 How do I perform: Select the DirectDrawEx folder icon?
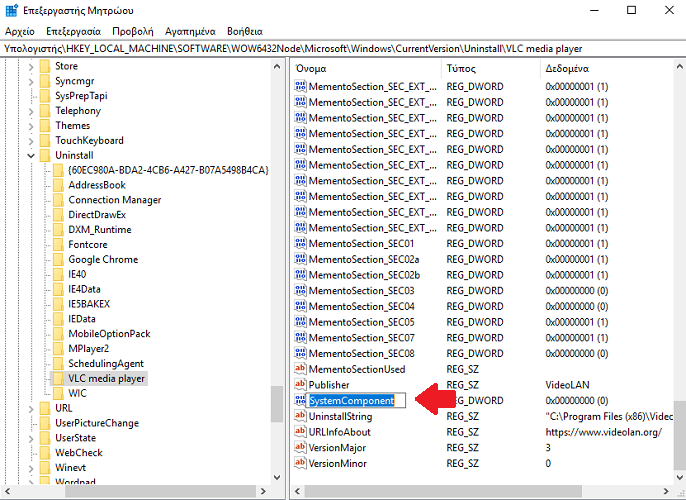58,215
